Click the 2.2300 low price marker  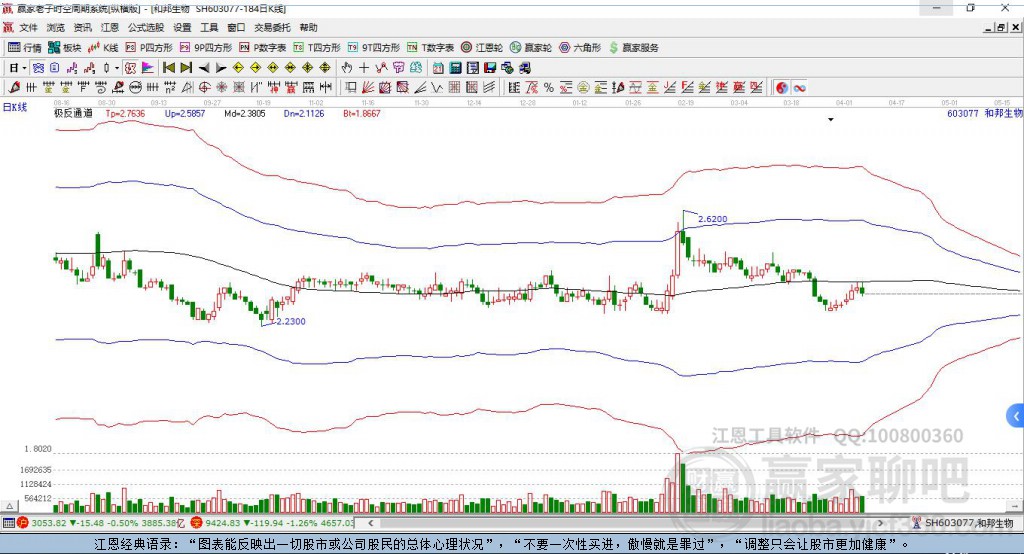291,321
